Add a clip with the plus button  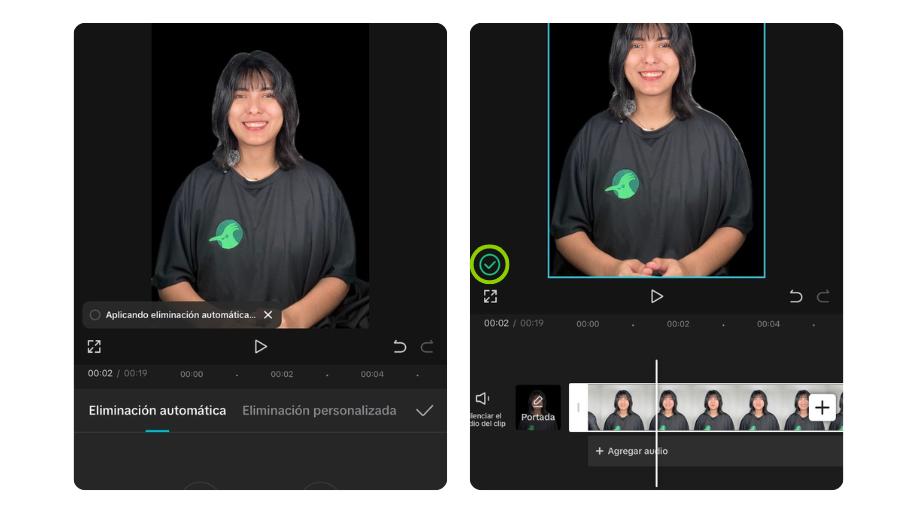822,407
